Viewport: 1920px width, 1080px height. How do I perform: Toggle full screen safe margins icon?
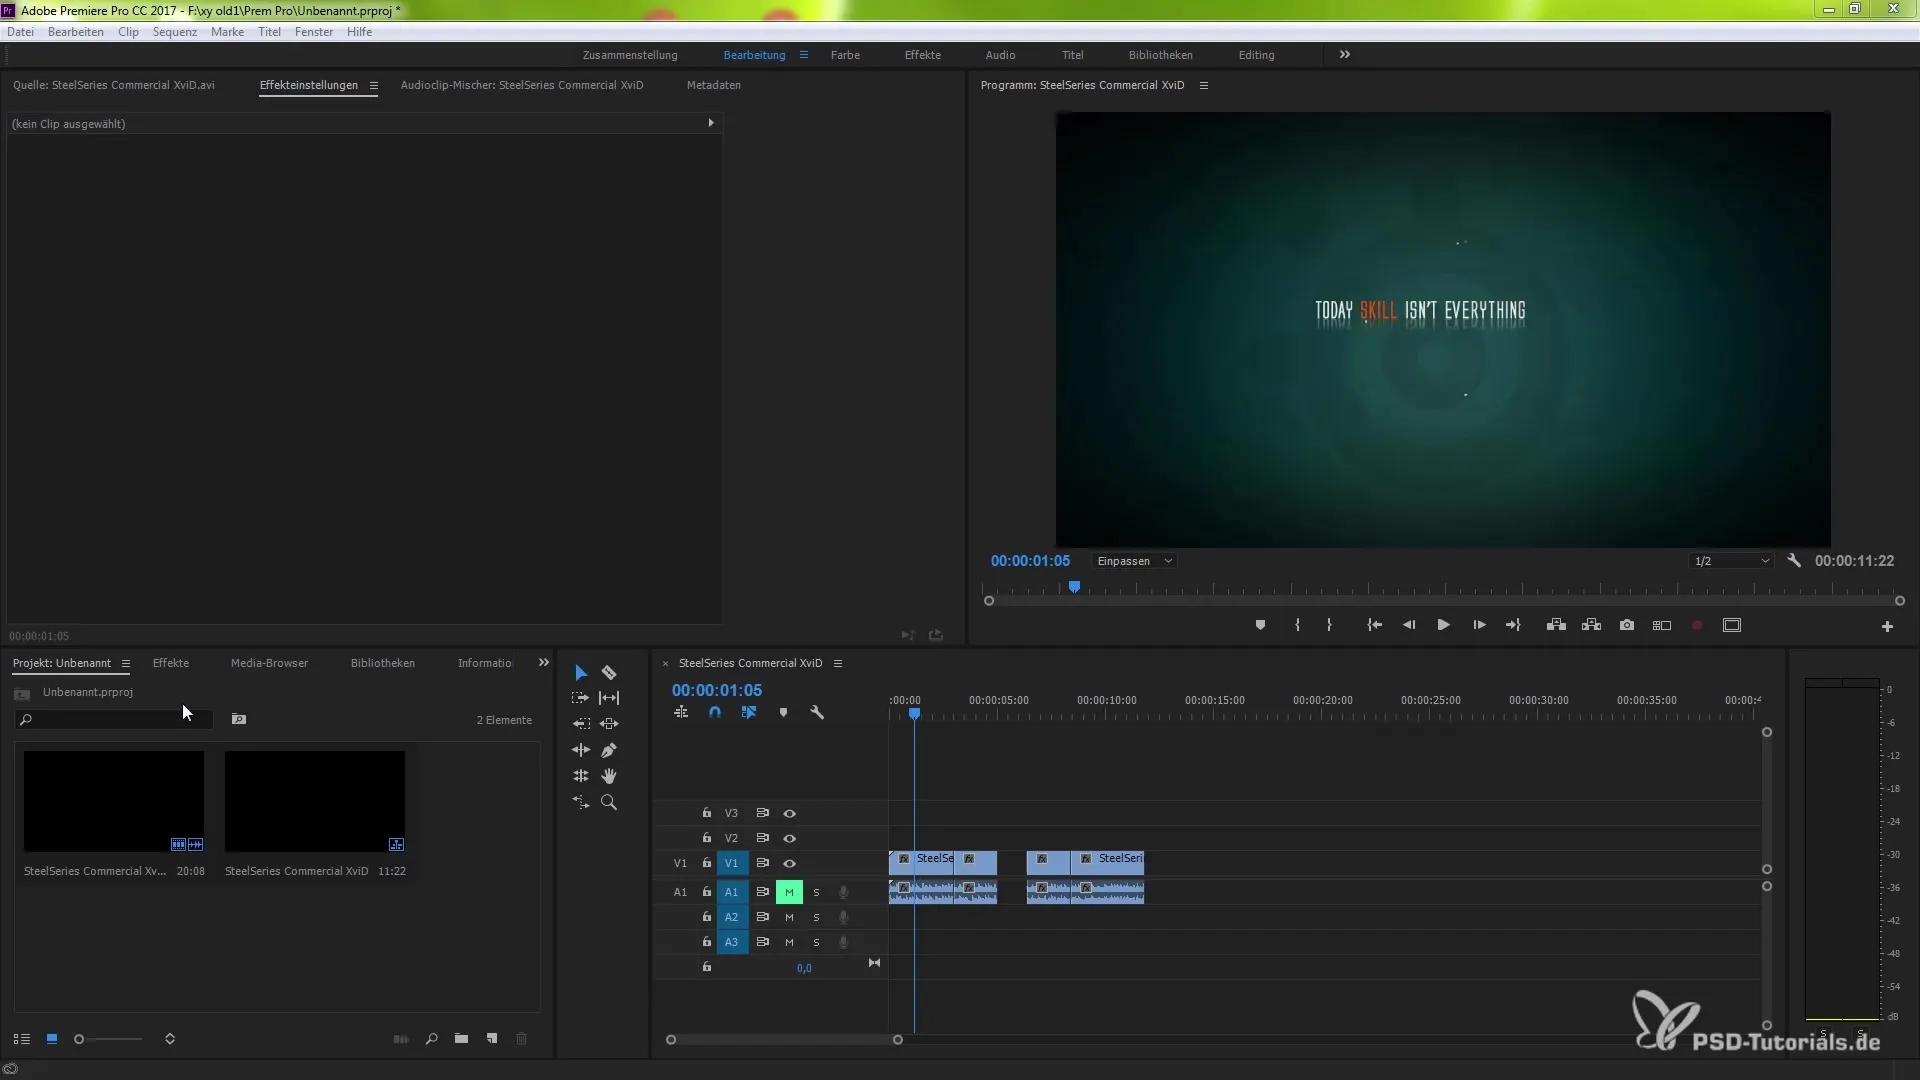click(1732, 625)
